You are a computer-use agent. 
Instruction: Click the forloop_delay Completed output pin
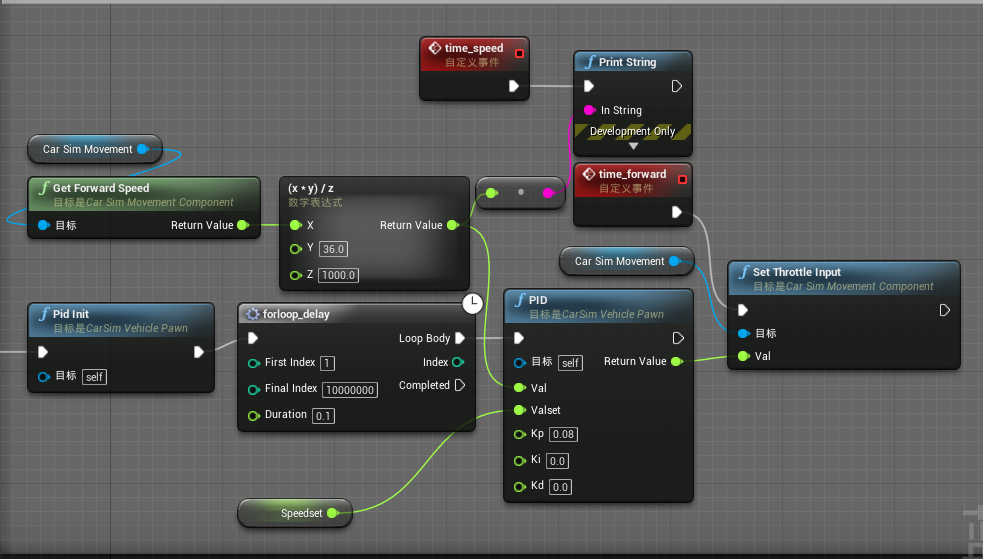pyautogui.click(x=460, y=385)
